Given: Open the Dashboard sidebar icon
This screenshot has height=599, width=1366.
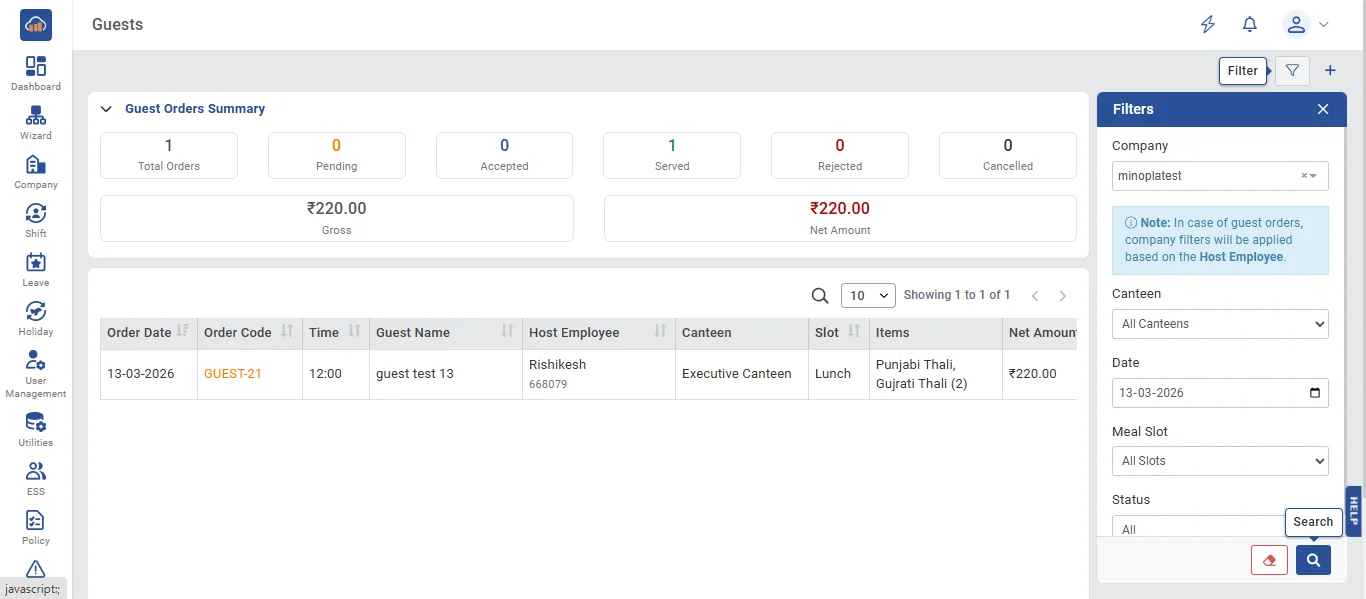Looking at the screenshot, I should coord(36,73).
